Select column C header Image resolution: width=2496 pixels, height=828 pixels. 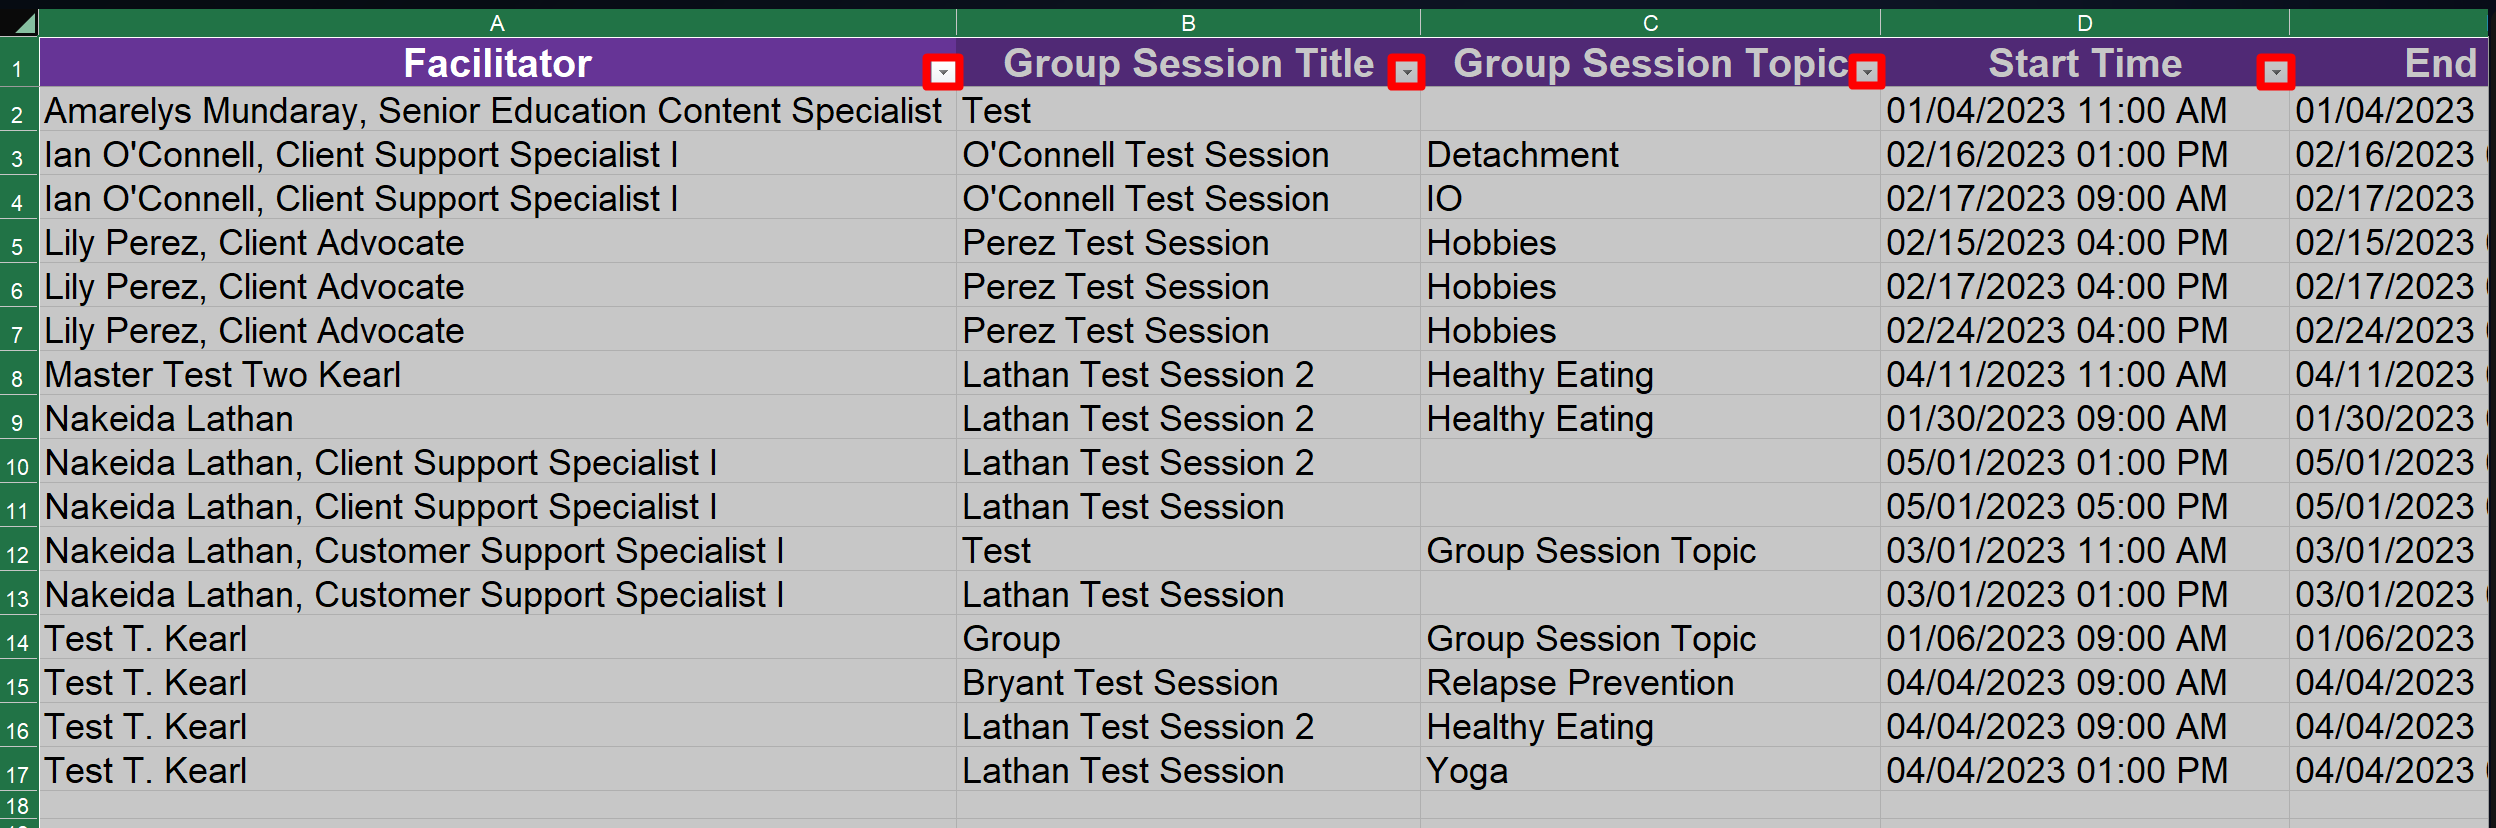pos(1650,23)
